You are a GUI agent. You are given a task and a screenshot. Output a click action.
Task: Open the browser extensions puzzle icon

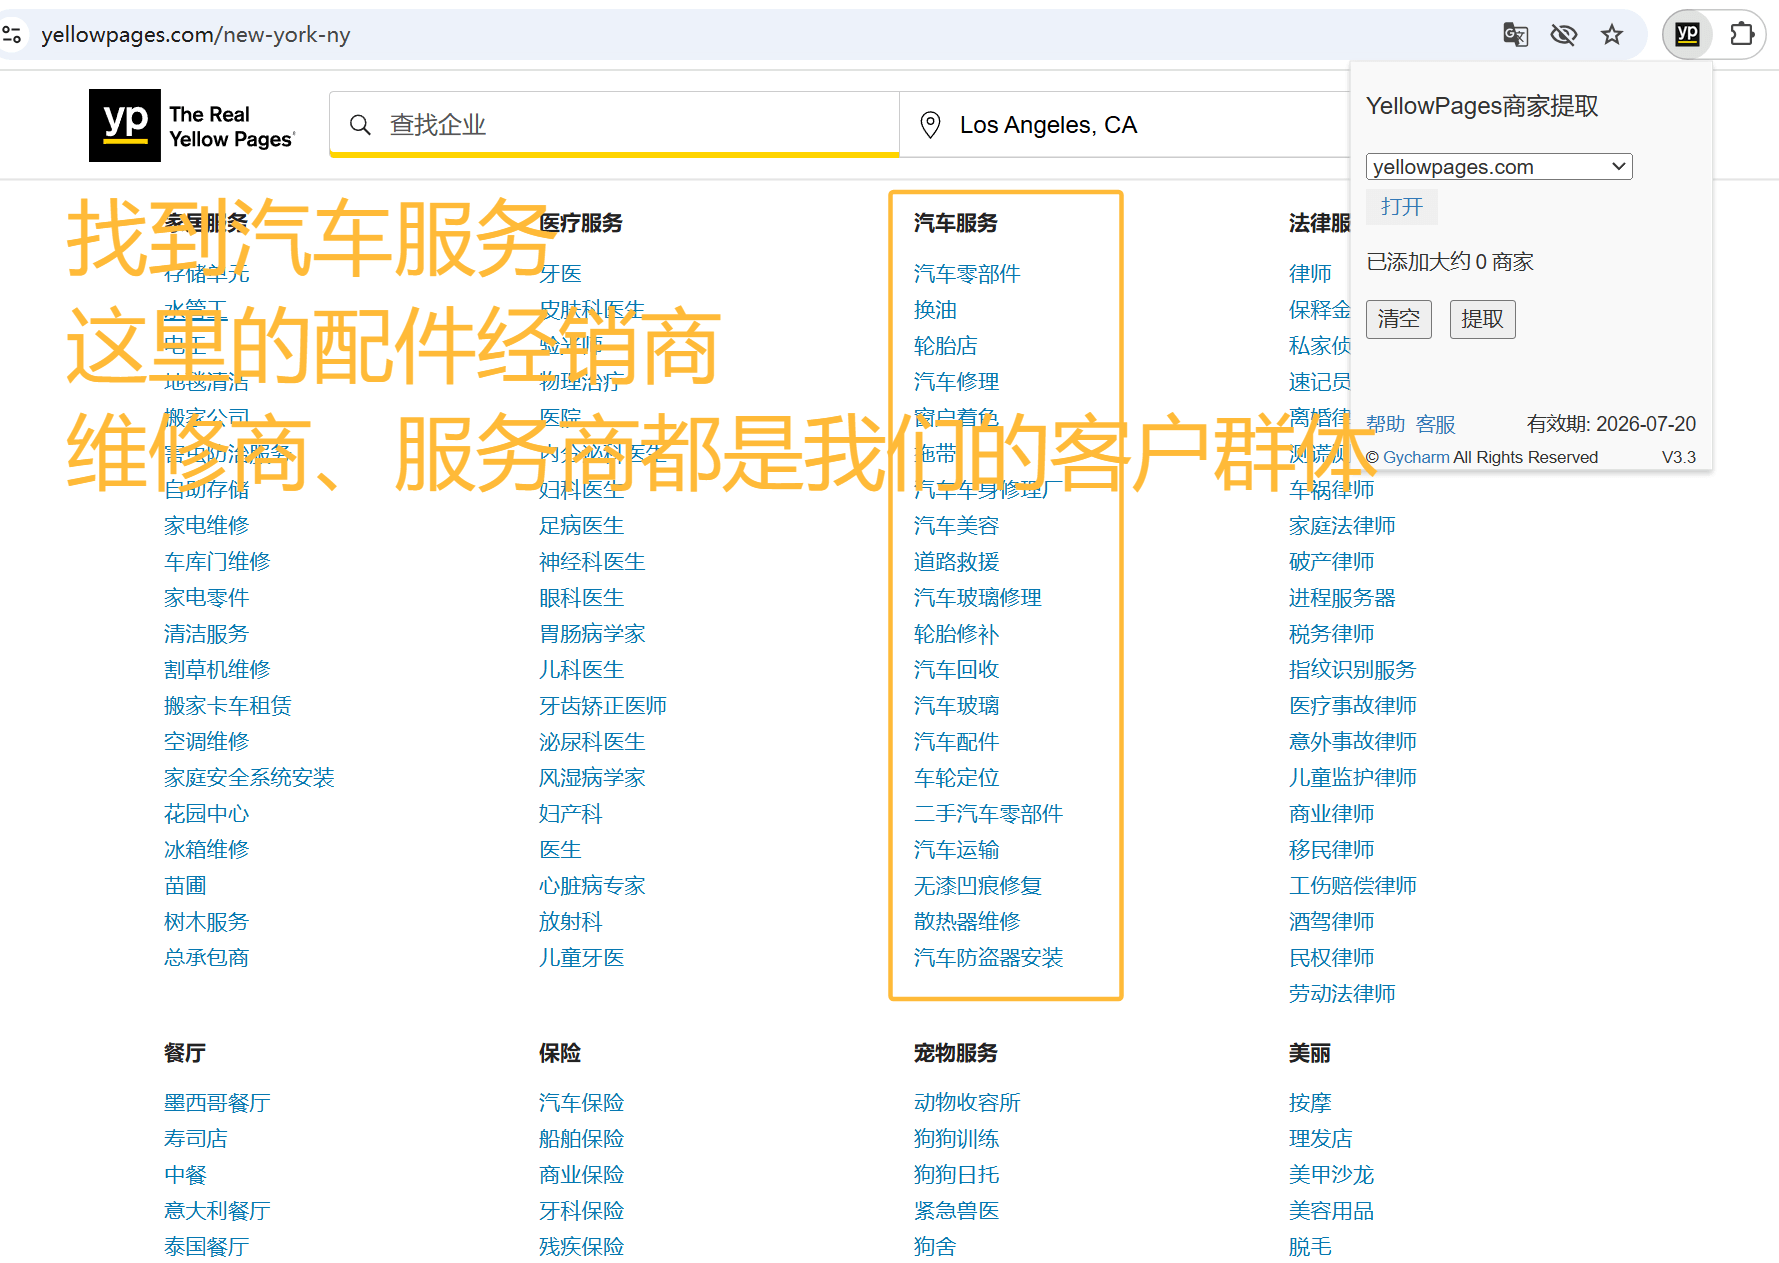1741,35
